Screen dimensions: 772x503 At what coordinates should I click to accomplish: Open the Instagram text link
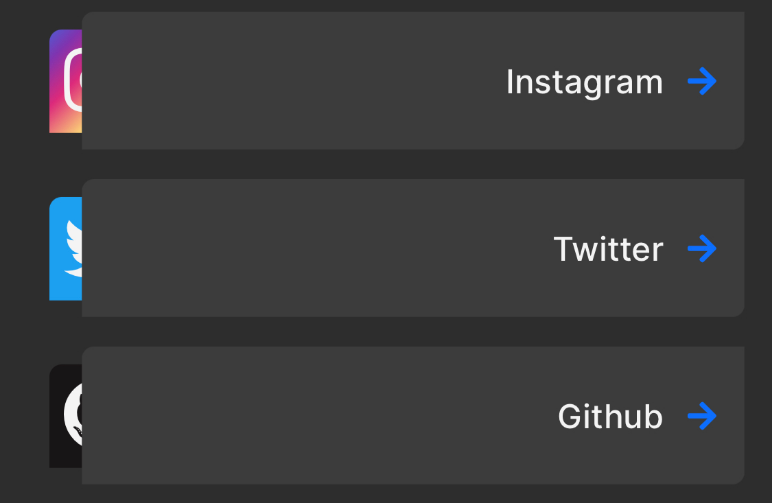584,82
